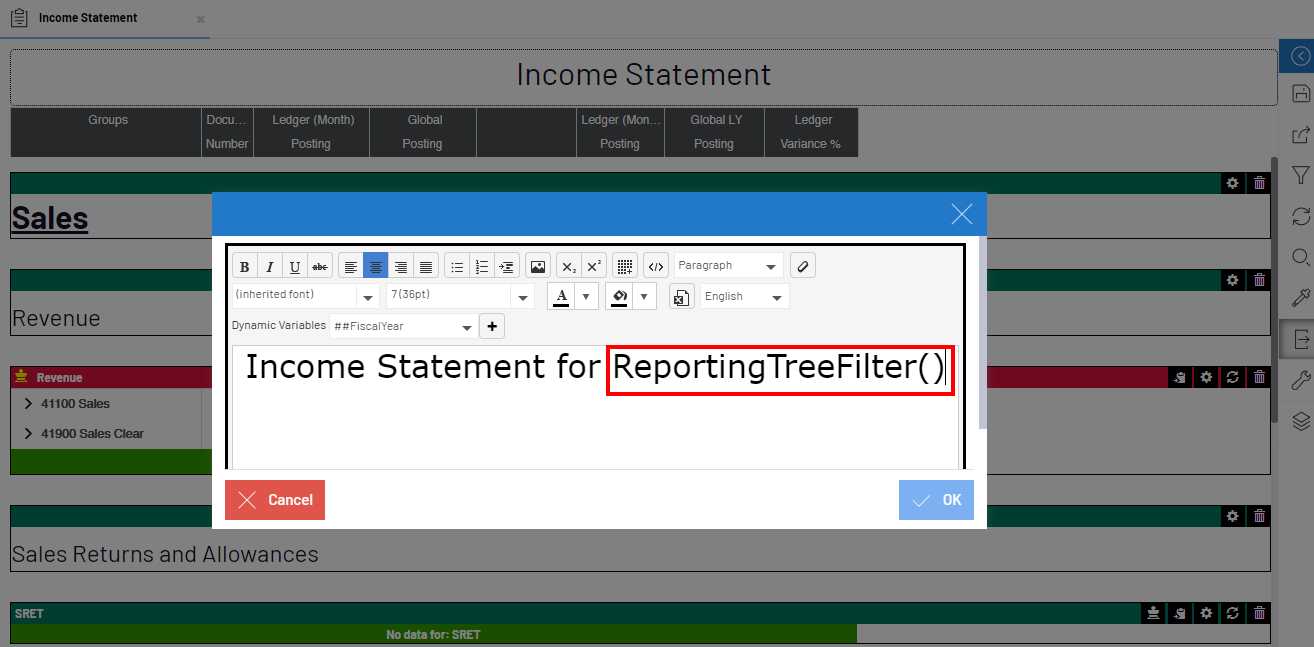Screen dimensions: 1314x647
Task: Expand the font size 7(36pt) dropdown
Action: coord(522,297)
